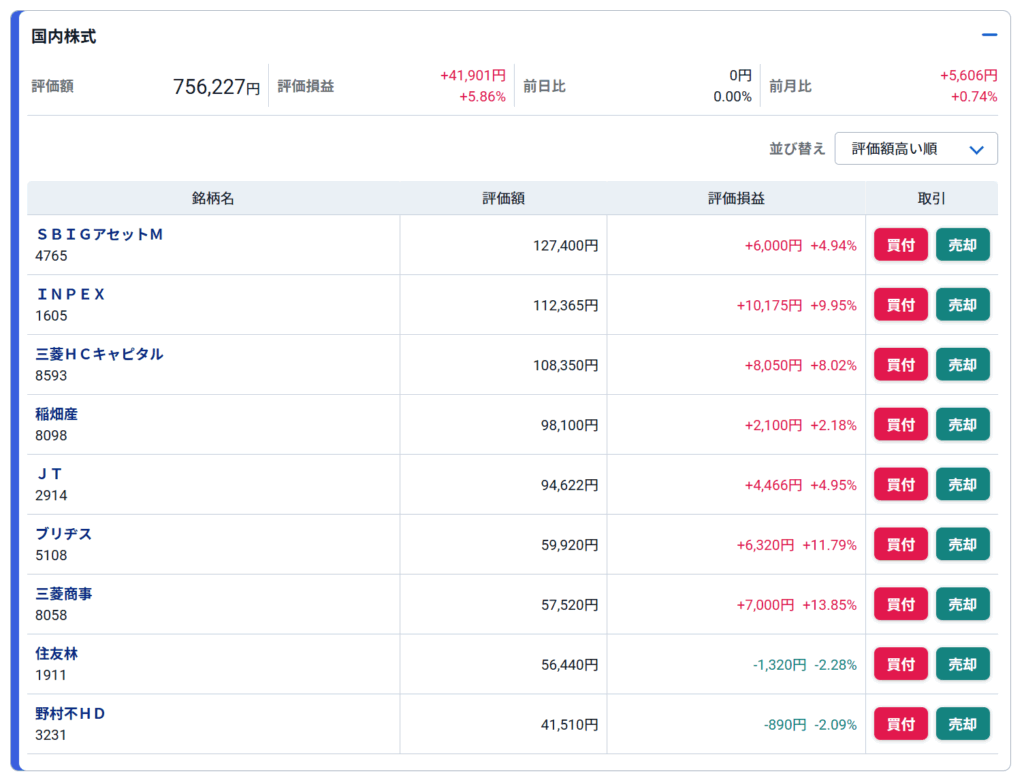The height and width of the screenshot is (778, 1024).
Task: Click 買付 button for ＩＮＰＥＸ
Action: [x=901, y=305]
